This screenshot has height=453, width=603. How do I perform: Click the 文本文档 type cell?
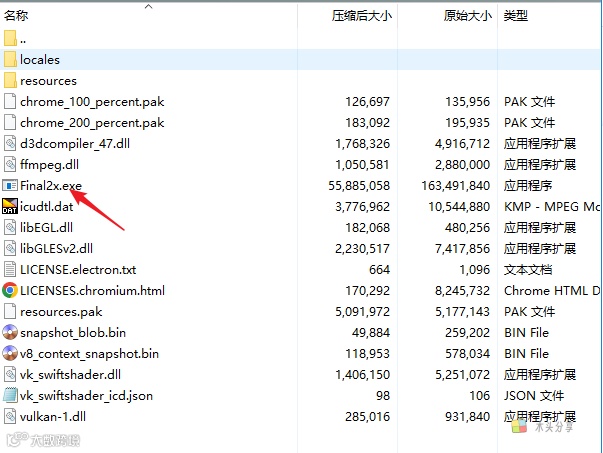pyautogui.click(x=528, y=270)
